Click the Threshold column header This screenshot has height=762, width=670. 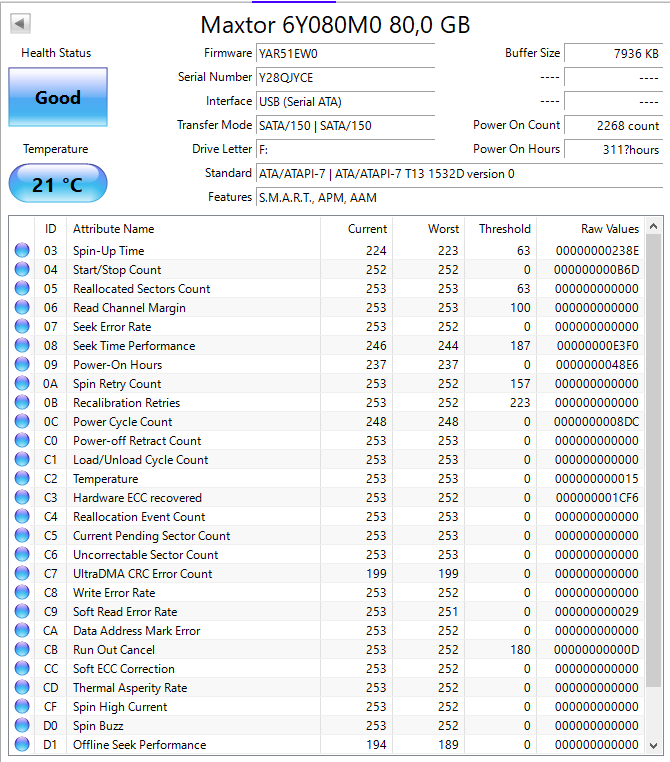click(504, 229)
